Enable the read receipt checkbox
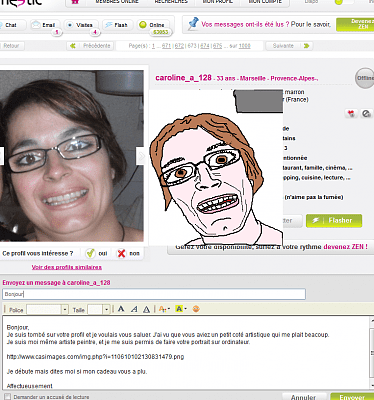Image resolution: width=374 pixels, height=400 pixels. click(x=8, y=397)
